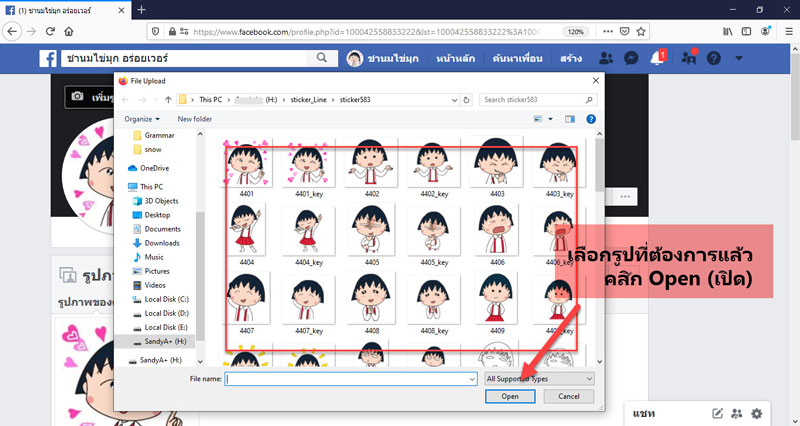The width and height of the screenshot is (800, 426).
Task: Open File name dropdown arrow
Action: [472, 379]
